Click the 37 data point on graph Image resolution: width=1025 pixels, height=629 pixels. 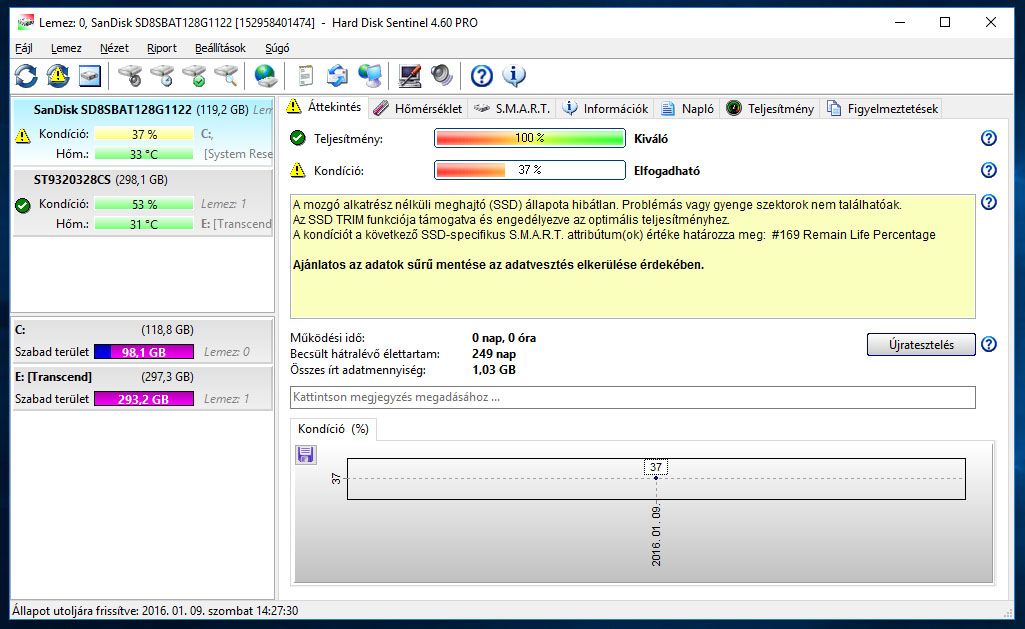pos(656,478)
